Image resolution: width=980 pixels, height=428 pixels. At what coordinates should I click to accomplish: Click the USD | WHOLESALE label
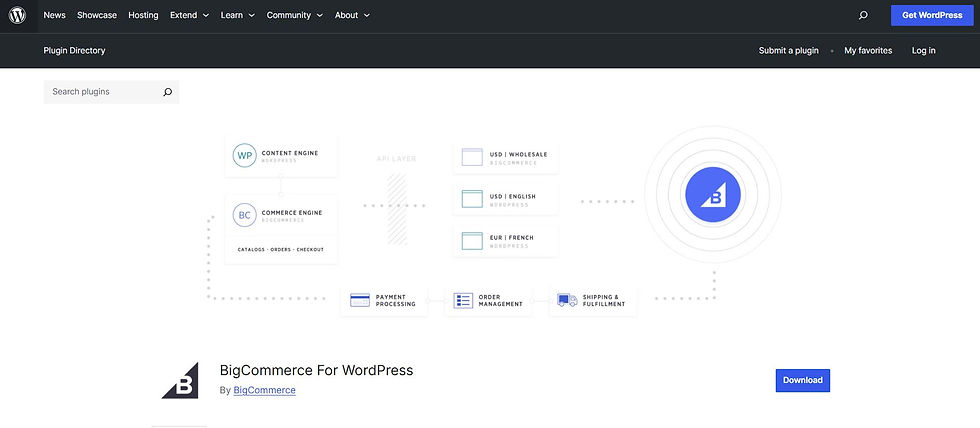coord(519,154)
